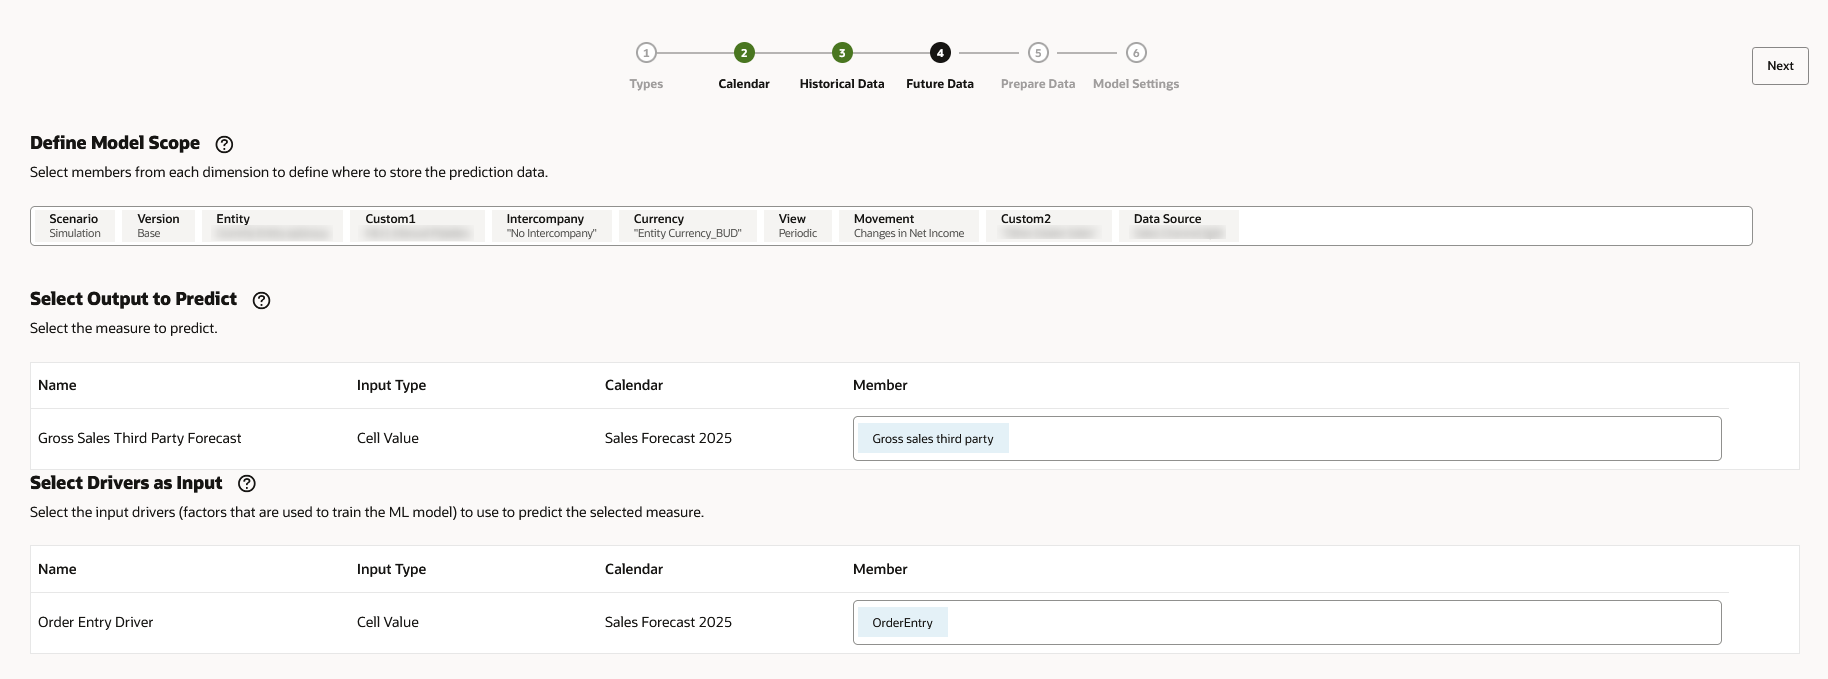Click help icon beside Select Output to Predict
Viewport: 1828px width, 679px height.
pos(262,300)
